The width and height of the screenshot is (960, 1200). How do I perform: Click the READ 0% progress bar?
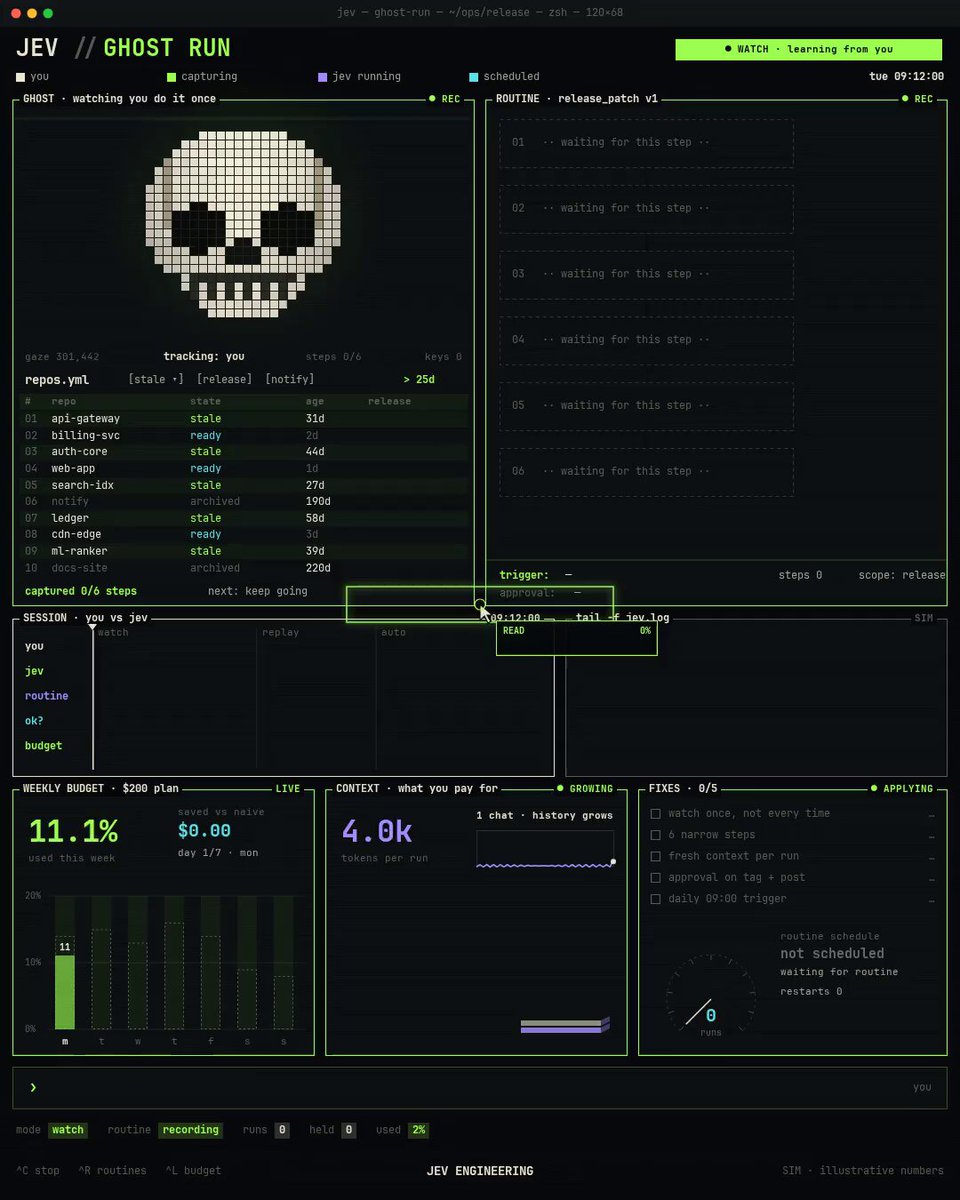[576, 638]
